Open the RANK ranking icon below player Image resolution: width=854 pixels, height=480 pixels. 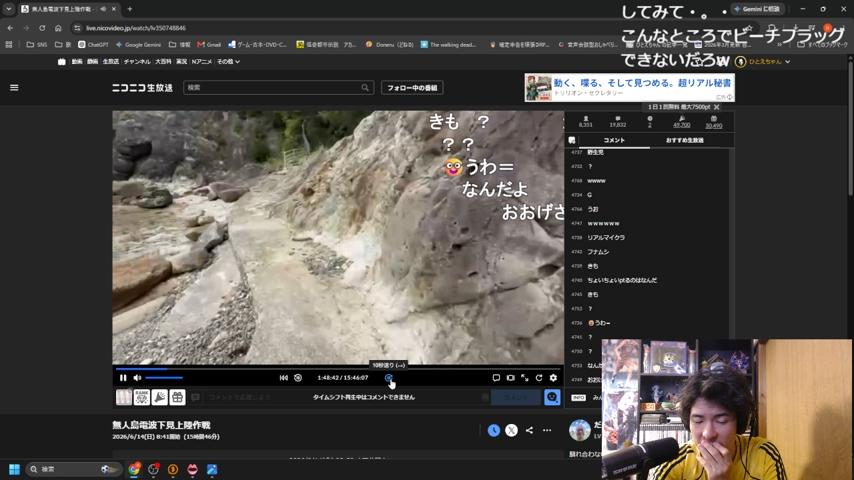point(142,397)
